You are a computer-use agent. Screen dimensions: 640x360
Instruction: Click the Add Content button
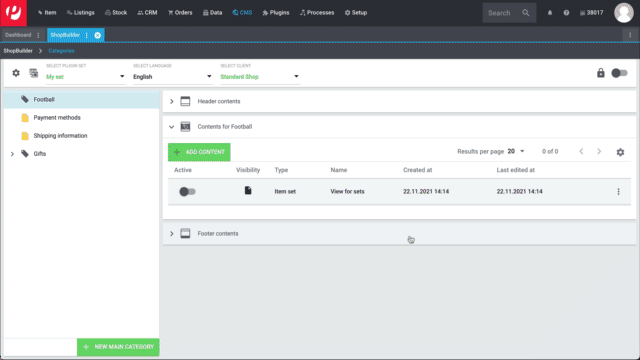click(x=199, y=152)
